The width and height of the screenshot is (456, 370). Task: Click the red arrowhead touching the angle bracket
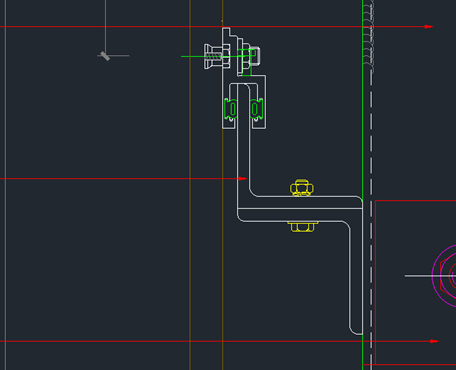243,179
